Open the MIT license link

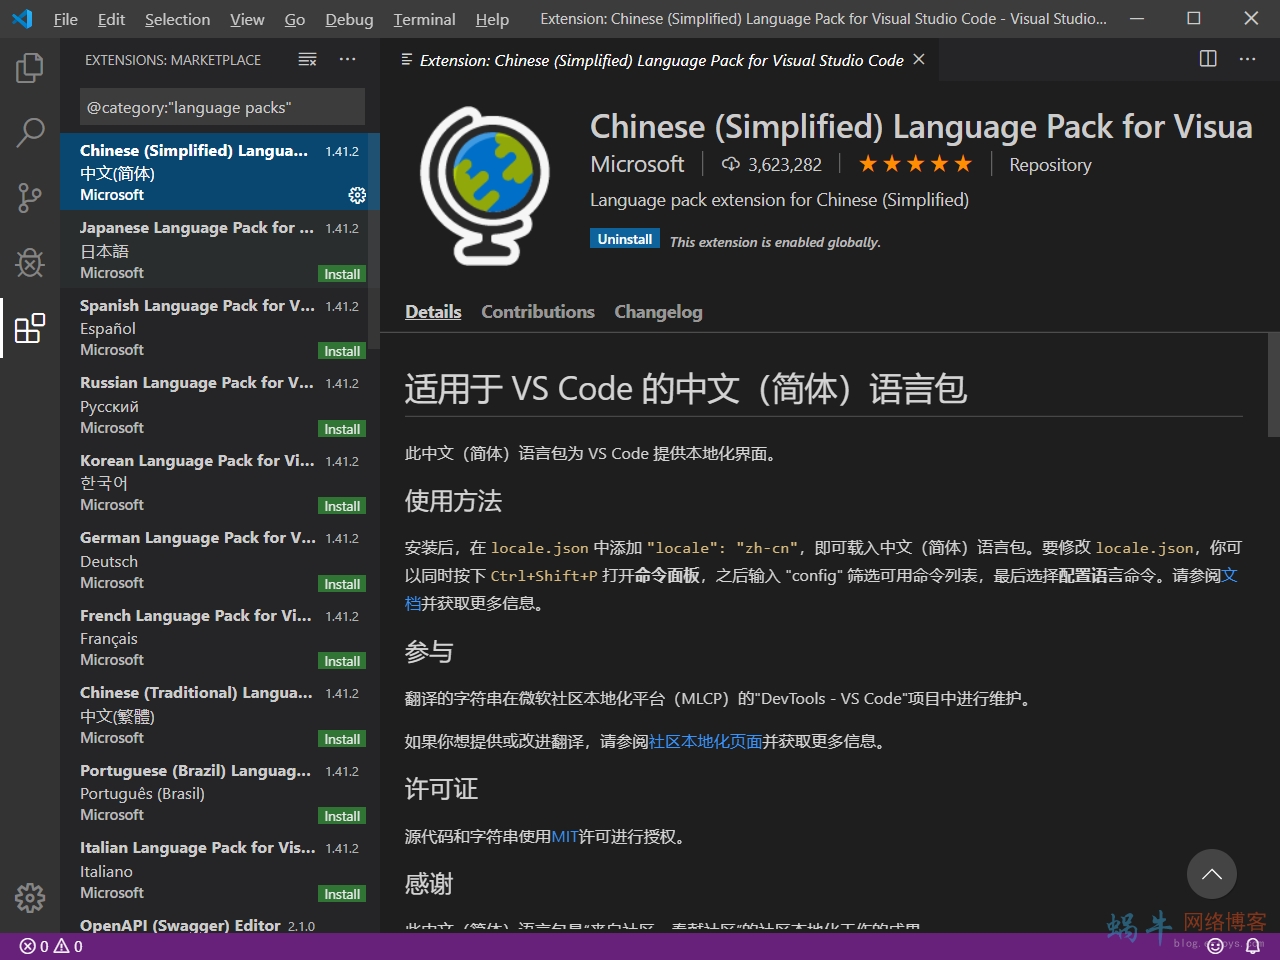tap(565, 836)
